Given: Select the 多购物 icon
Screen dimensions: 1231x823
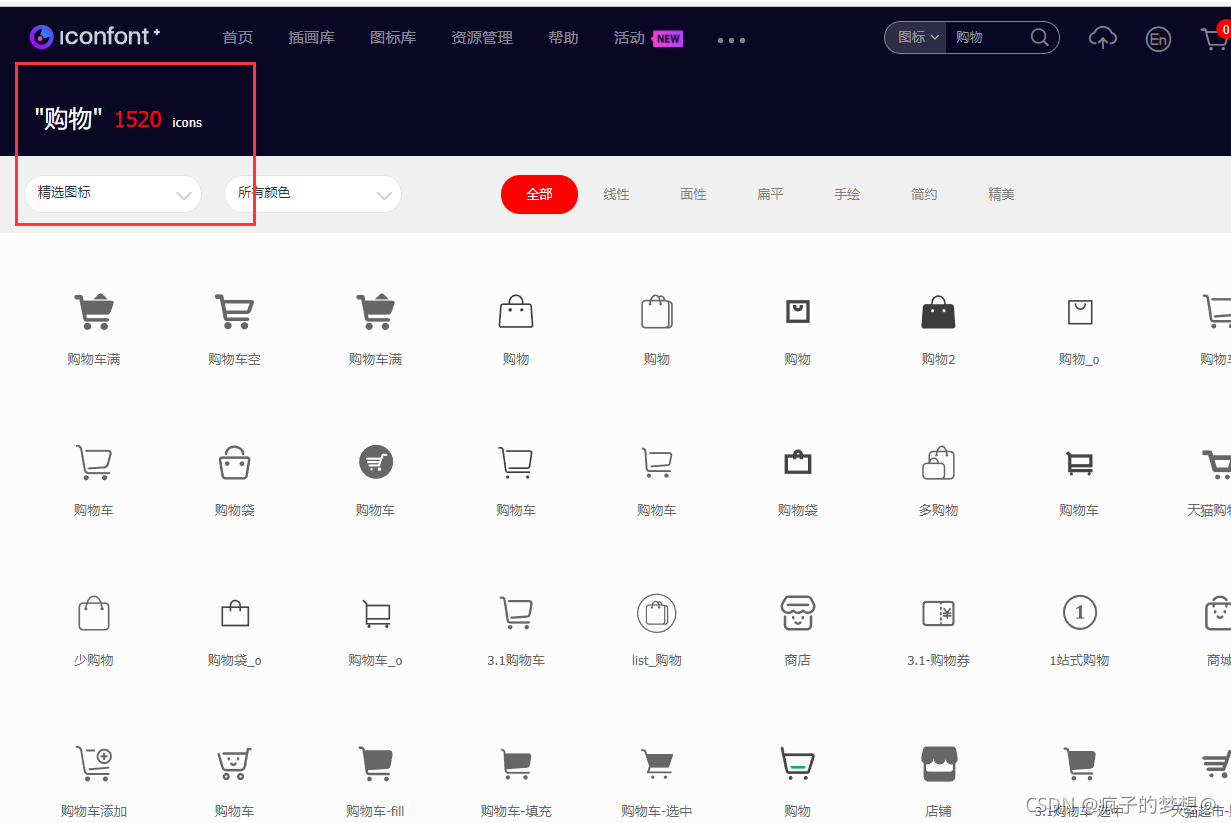Looking at the screenshot, I should (938, 463).
